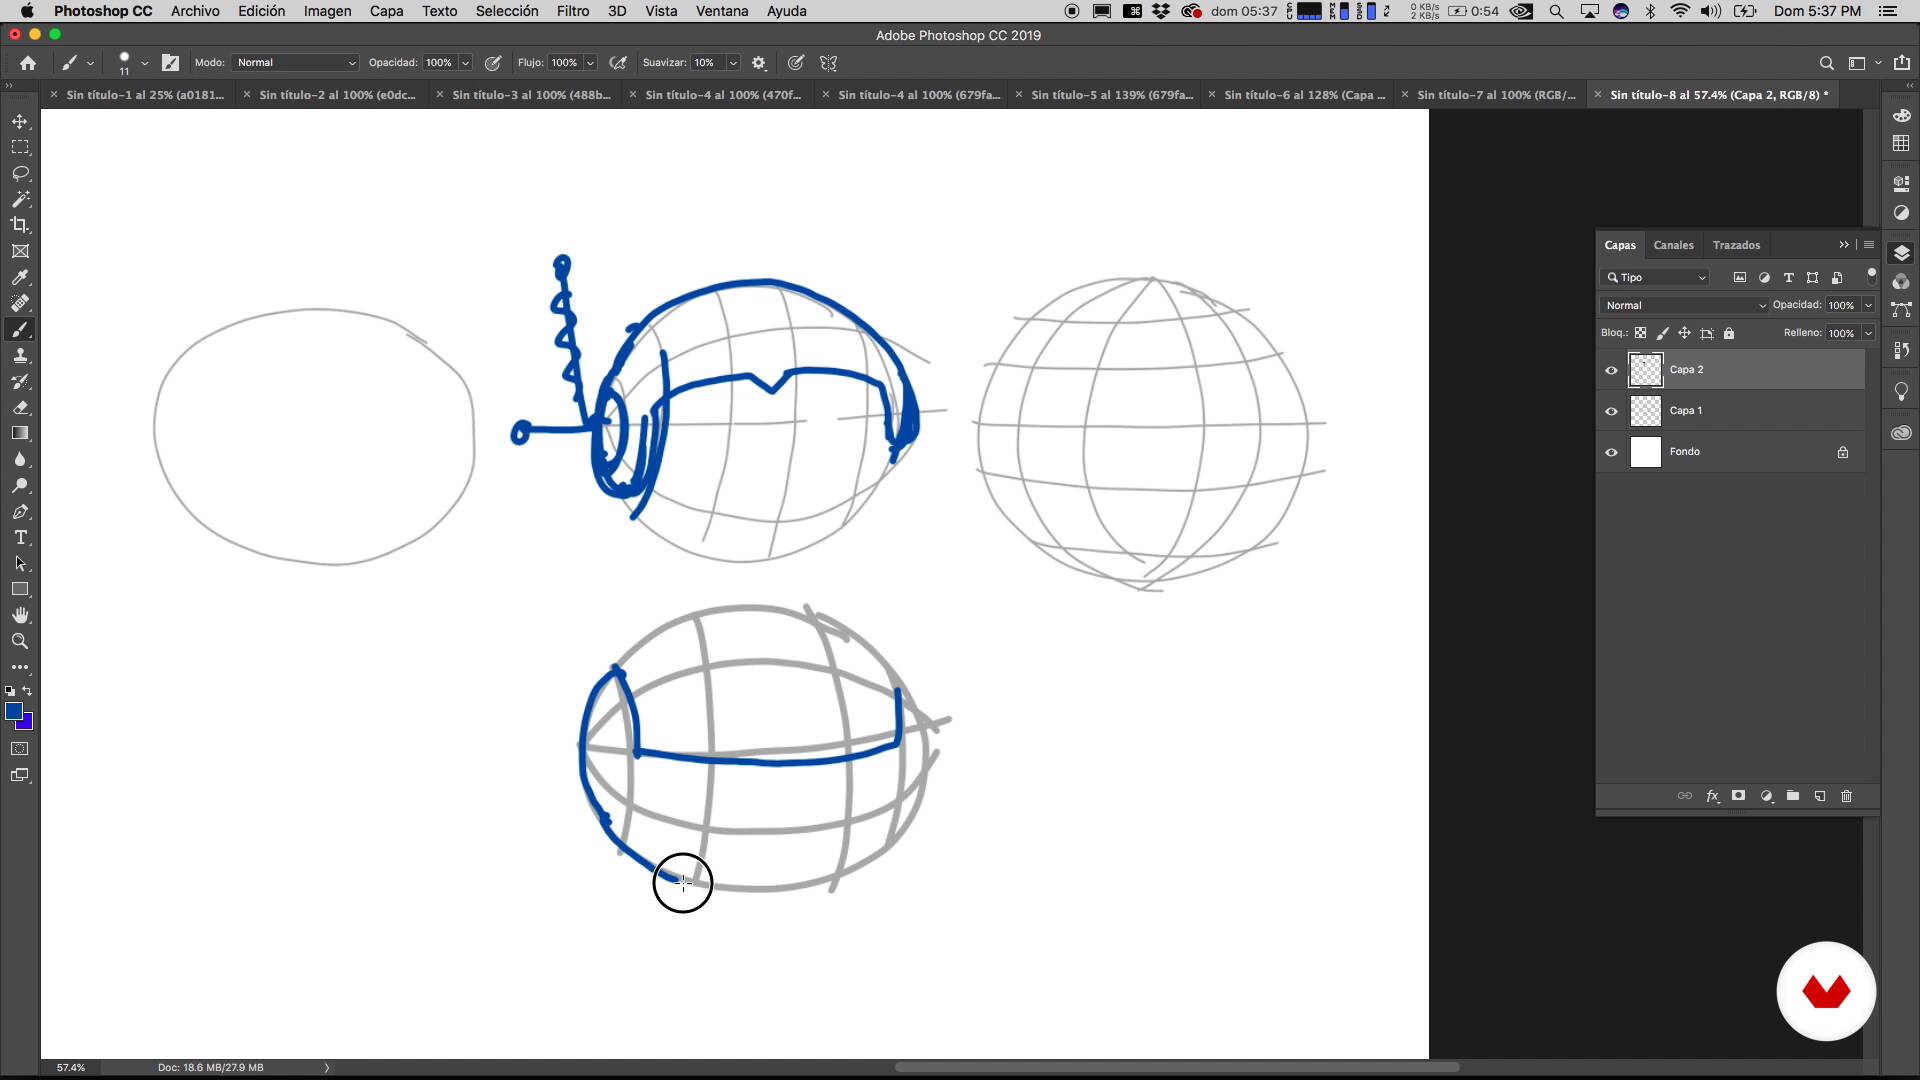This screenshot has width=1920, height=1080.
Task: Open layer Opacidad dropdown arrow
Action: [x=1868, y=306]
